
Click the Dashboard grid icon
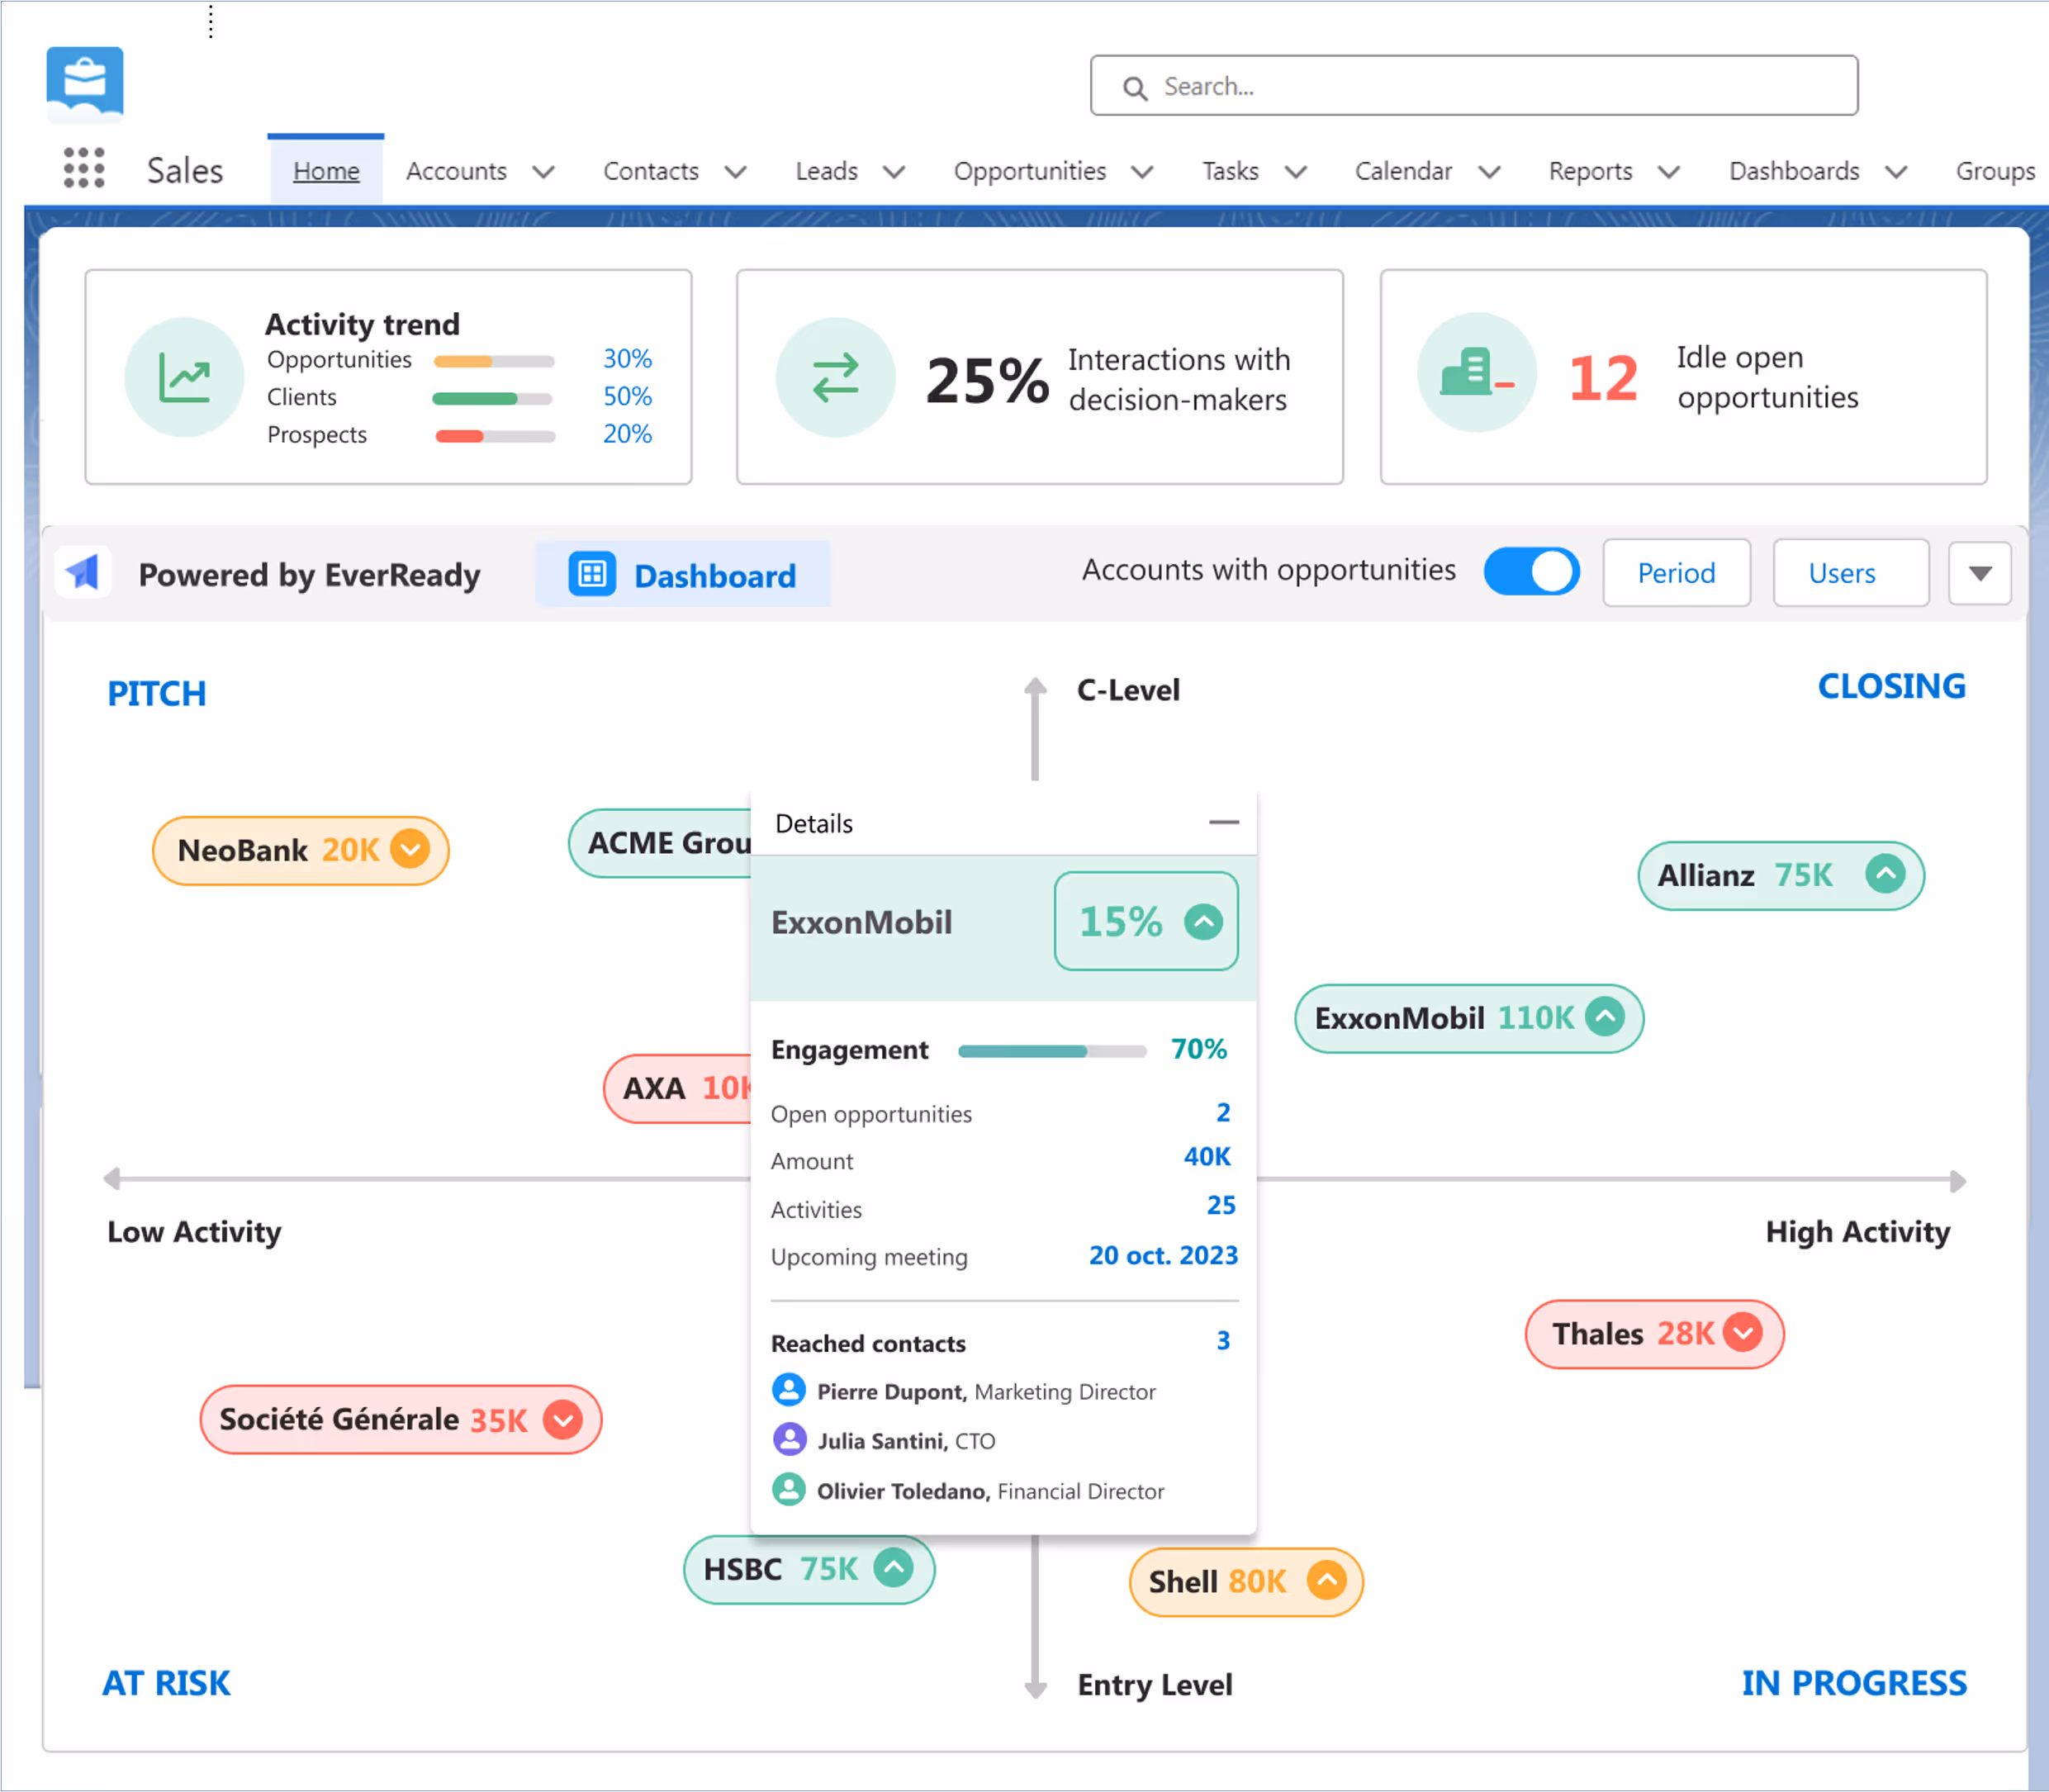592,574
